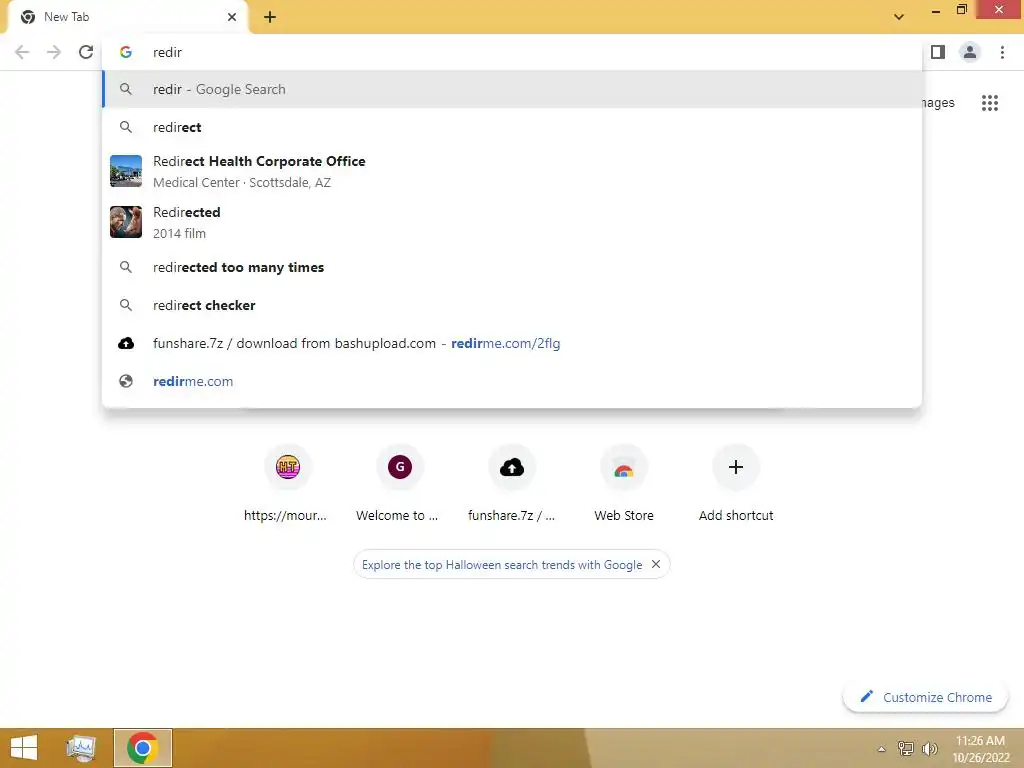
Task: Open the 'Welcome to ...' shortcut tile
Action: click(x=400, y=484)
